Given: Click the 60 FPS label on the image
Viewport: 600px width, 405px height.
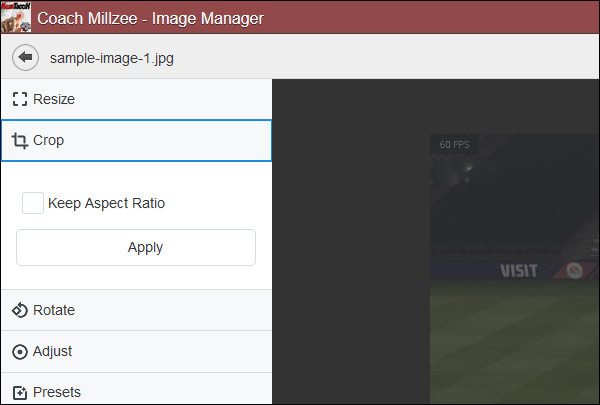Looking at the screenshot, I should (x=453, y=145).
